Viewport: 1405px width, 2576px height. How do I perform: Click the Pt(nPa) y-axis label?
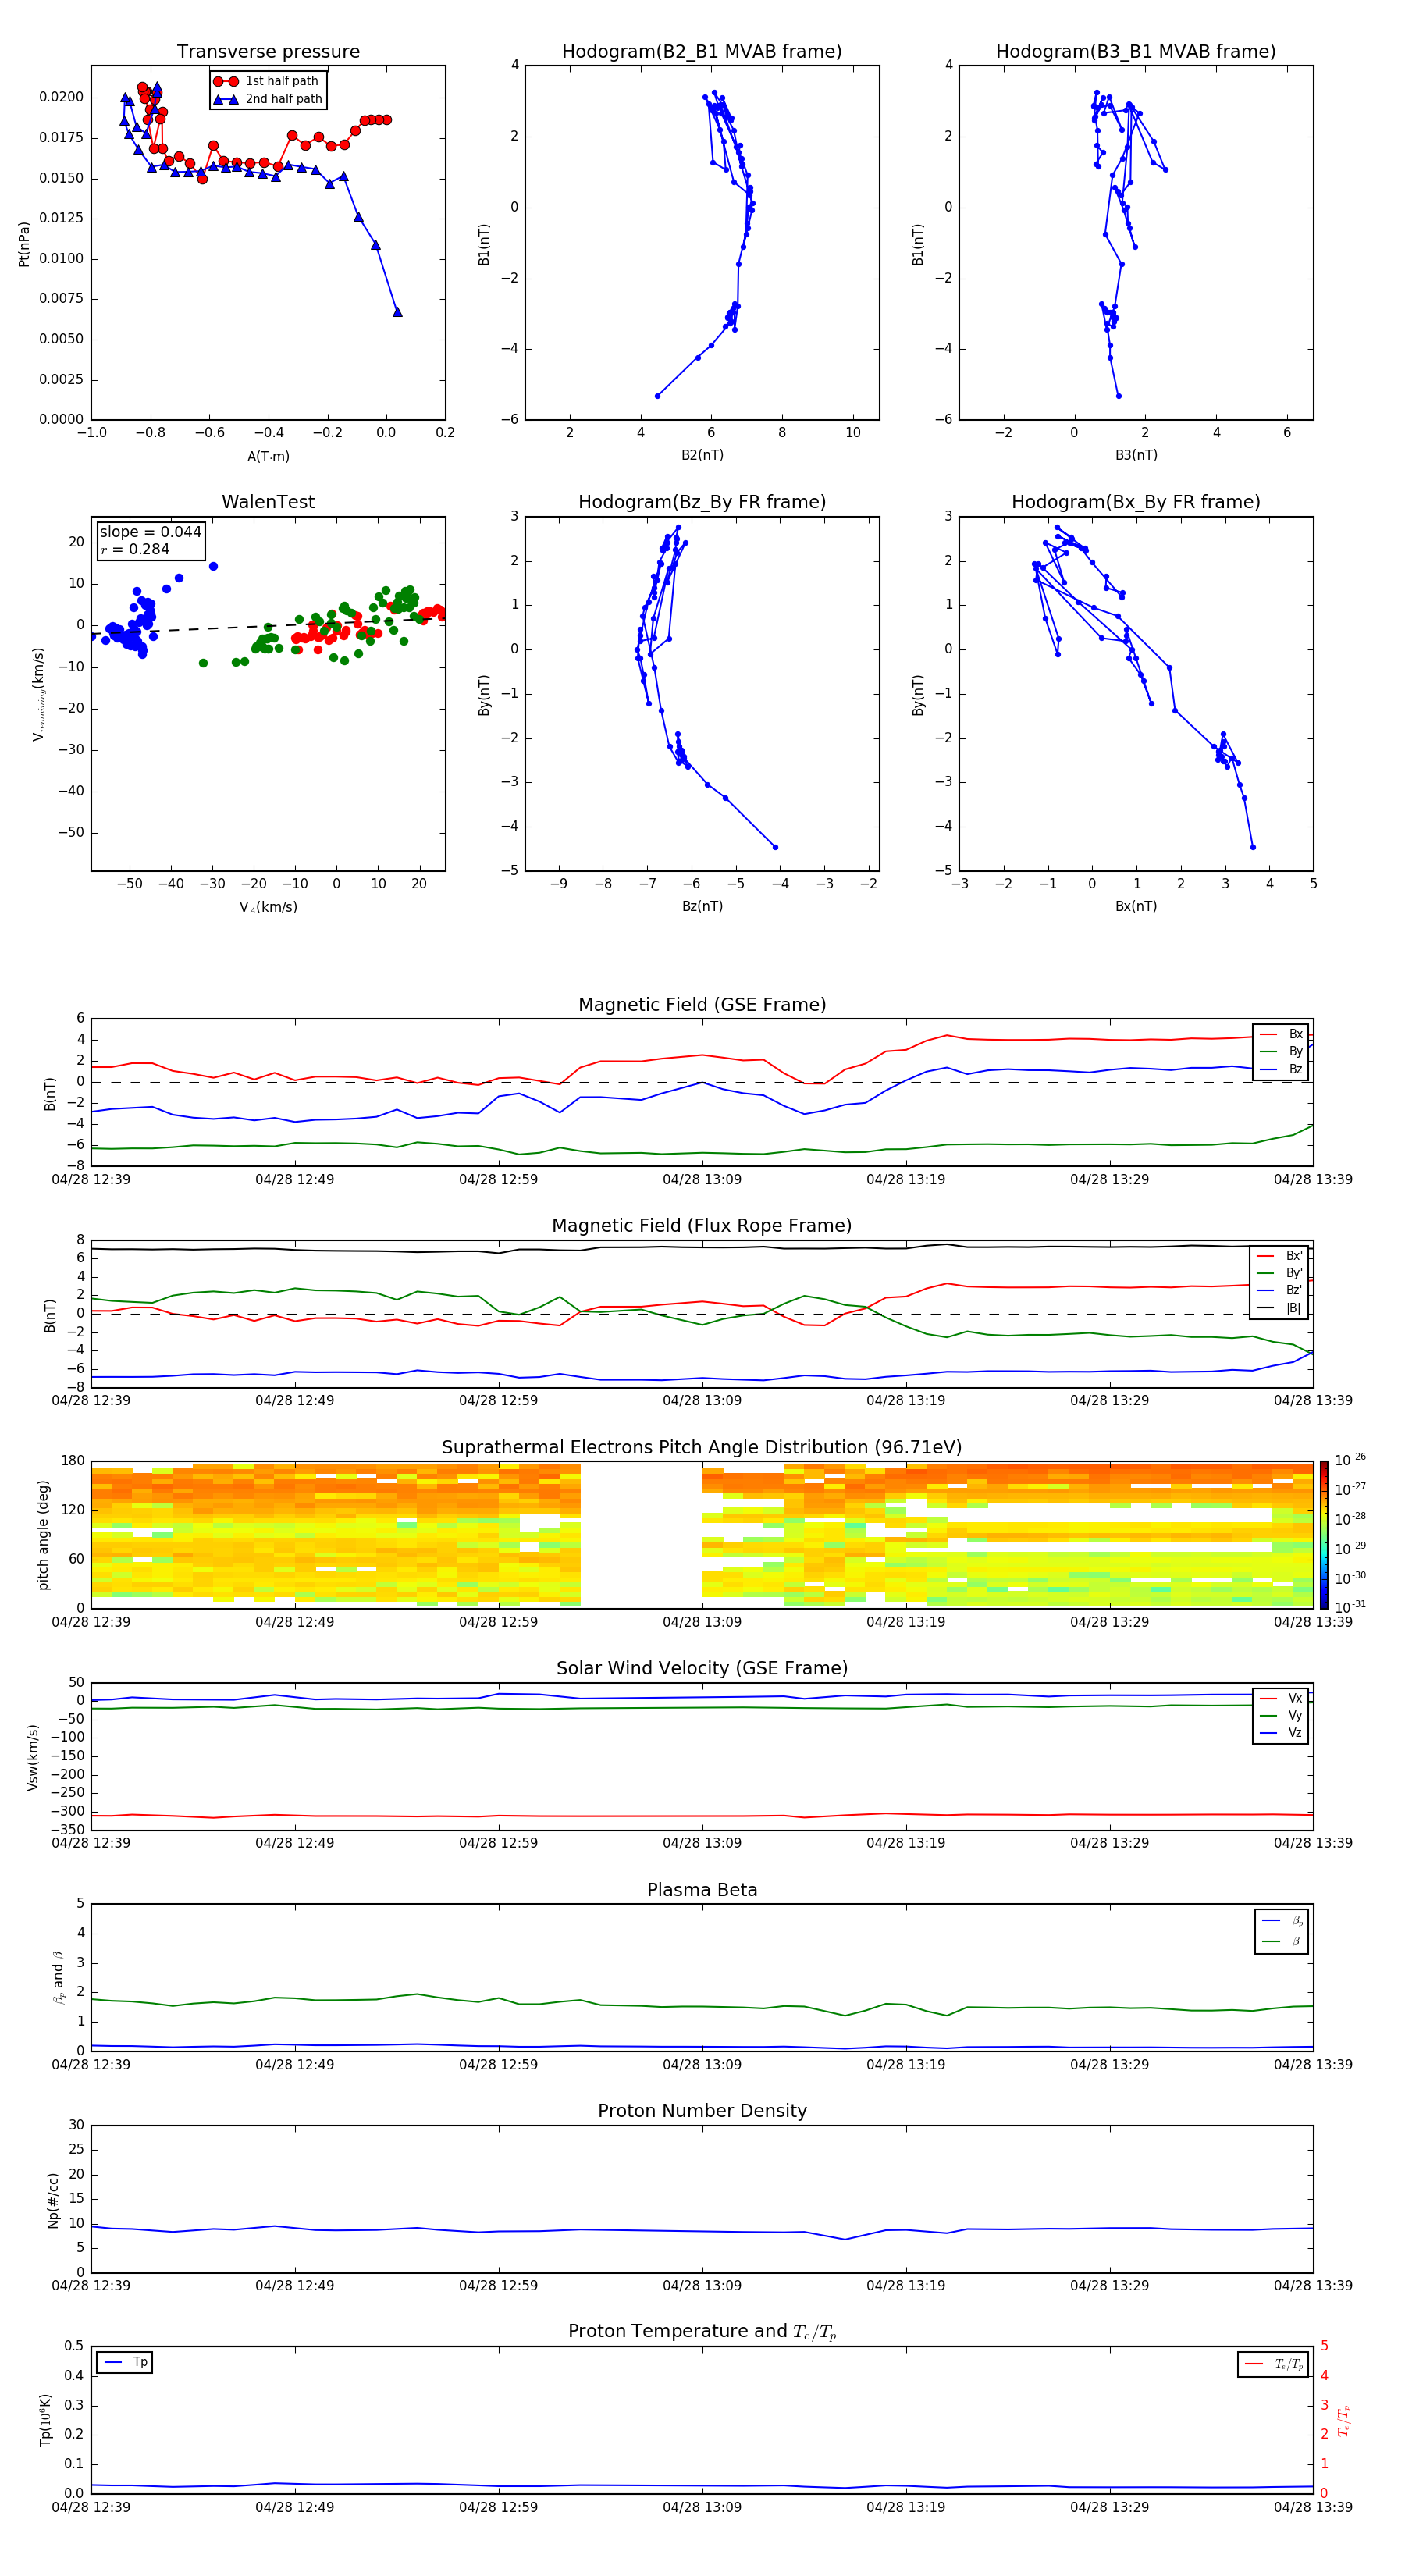[x=24, y=244]
